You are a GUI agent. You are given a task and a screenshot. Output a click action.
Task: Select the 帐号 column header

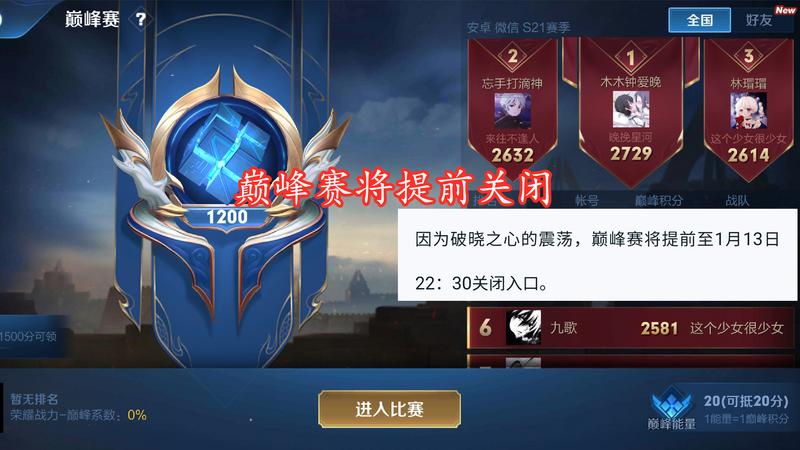[587, 201]
